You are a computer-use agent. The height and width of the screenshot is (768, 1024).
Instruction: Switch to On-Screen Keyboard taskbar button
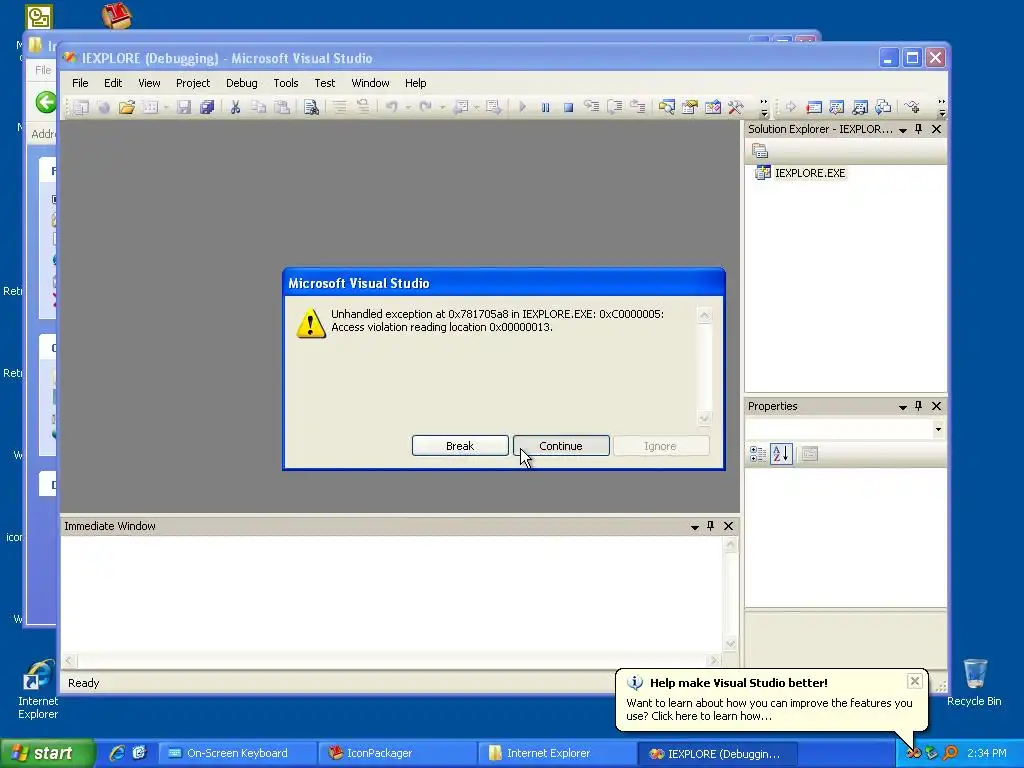(237, 753)
